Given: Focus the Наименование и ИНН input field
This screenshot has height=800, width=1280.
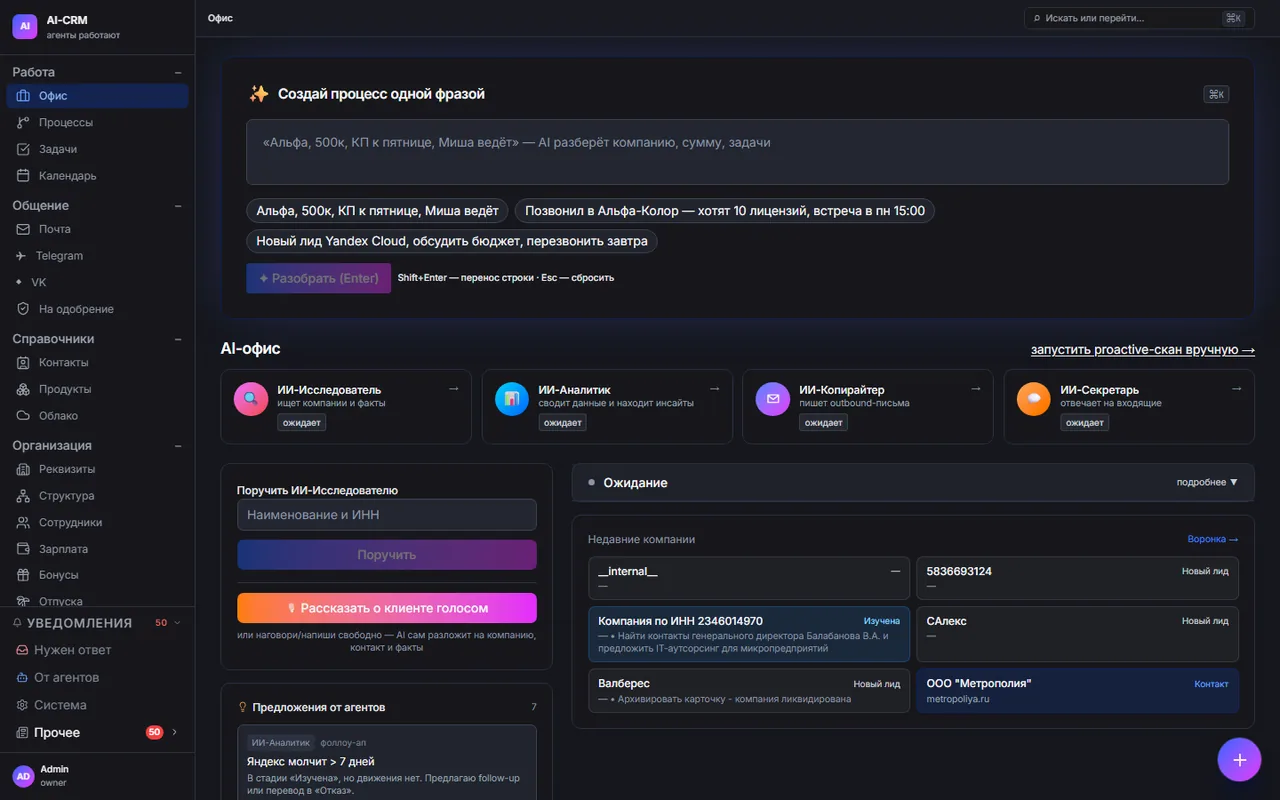Looking at the screenshot, I should (387, 515).
